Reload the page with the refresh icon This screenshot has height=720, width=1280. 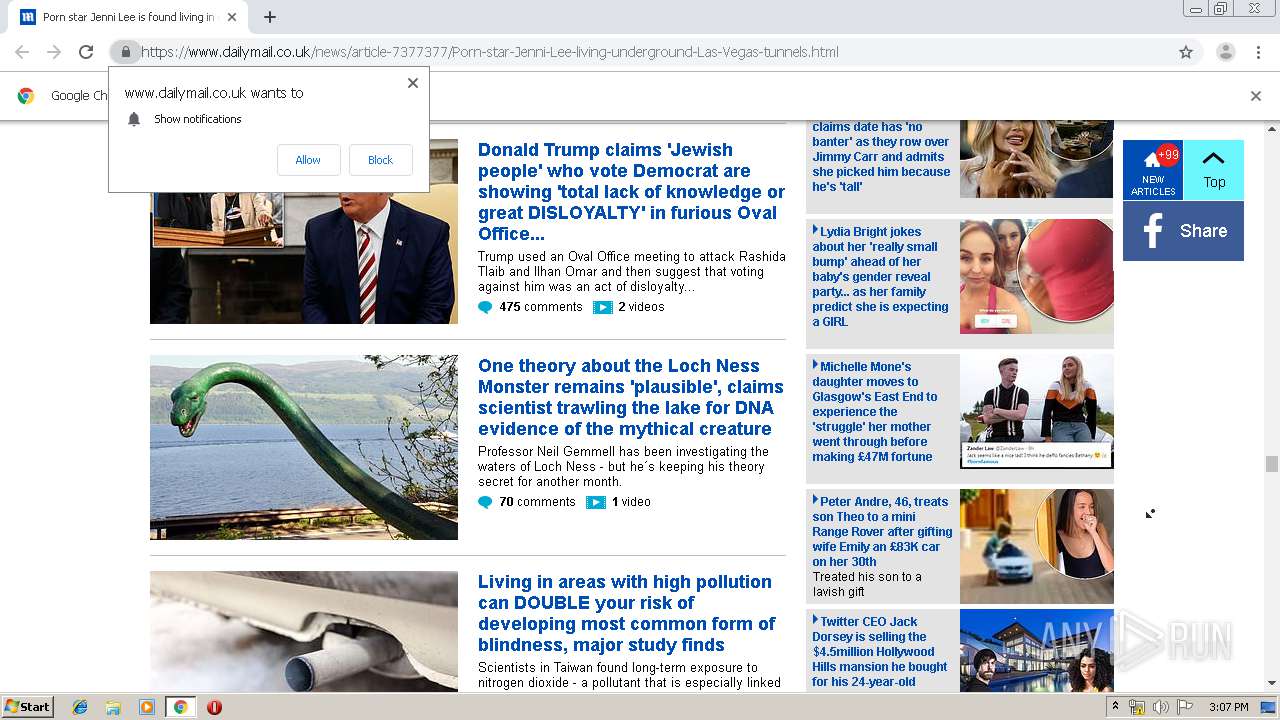(86, 52)
